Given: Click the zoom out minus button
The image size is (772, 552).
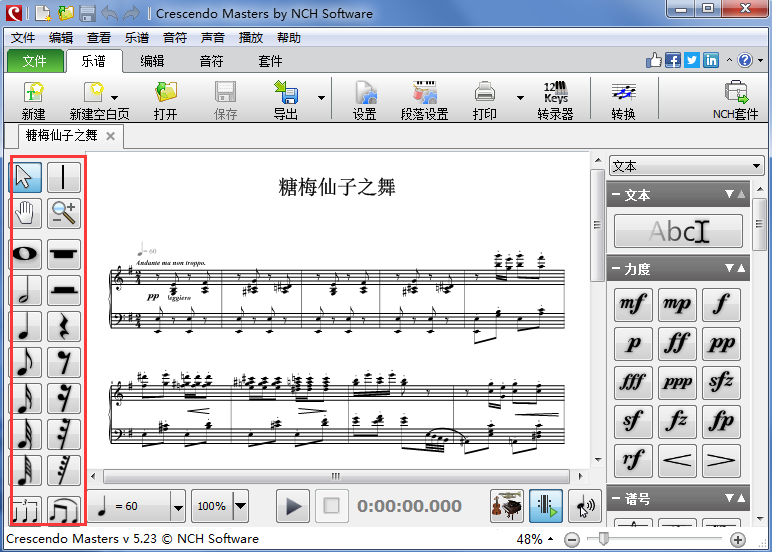Looking at the screenshot, I should [x=572, y=540].
